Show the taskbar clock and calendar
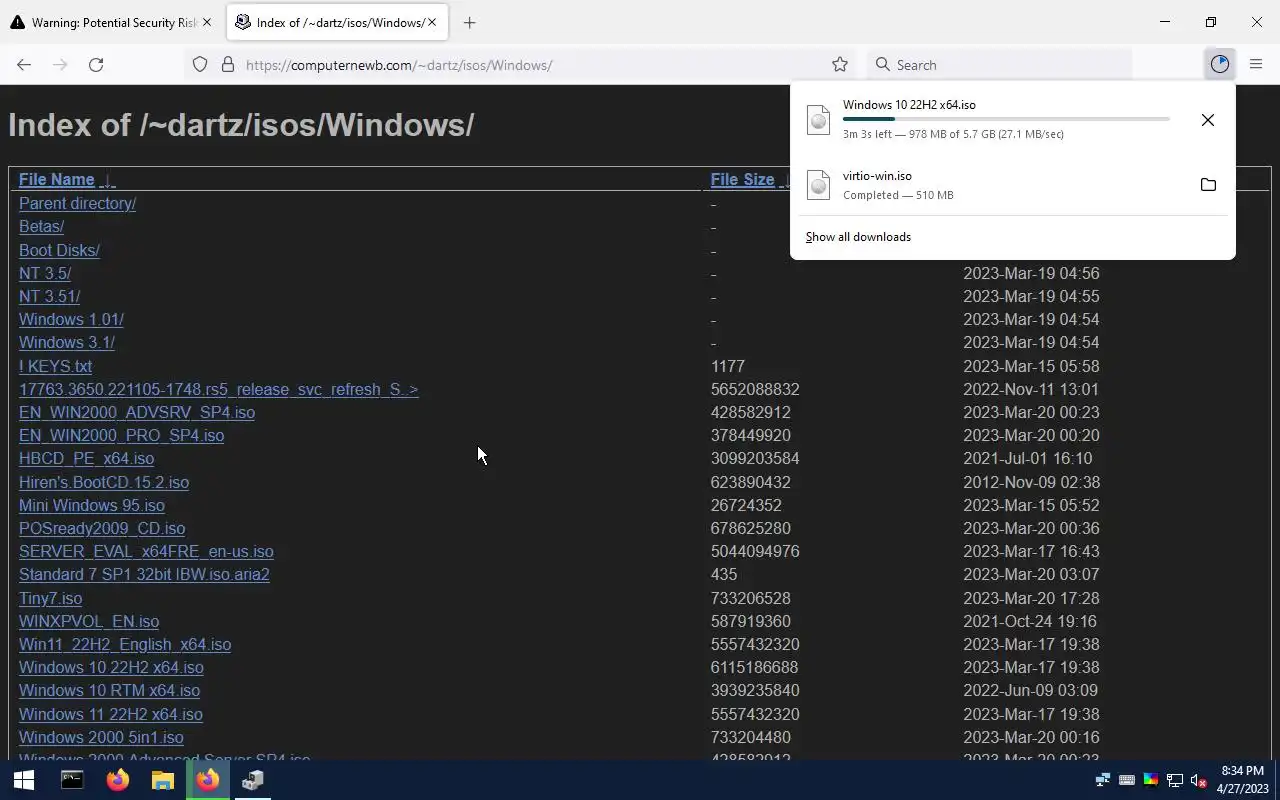 point(1242,780)
